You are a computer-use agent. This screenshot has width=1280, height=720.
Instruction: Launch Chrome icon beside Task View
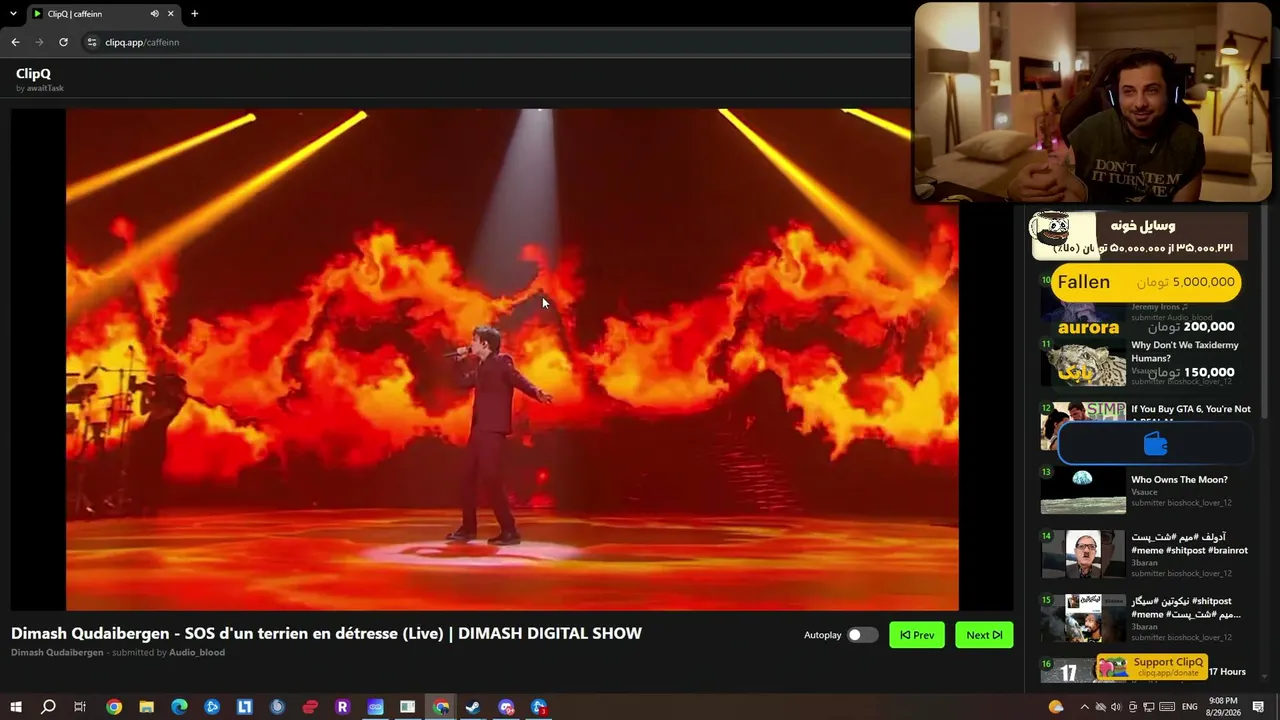tap(114, 707)
